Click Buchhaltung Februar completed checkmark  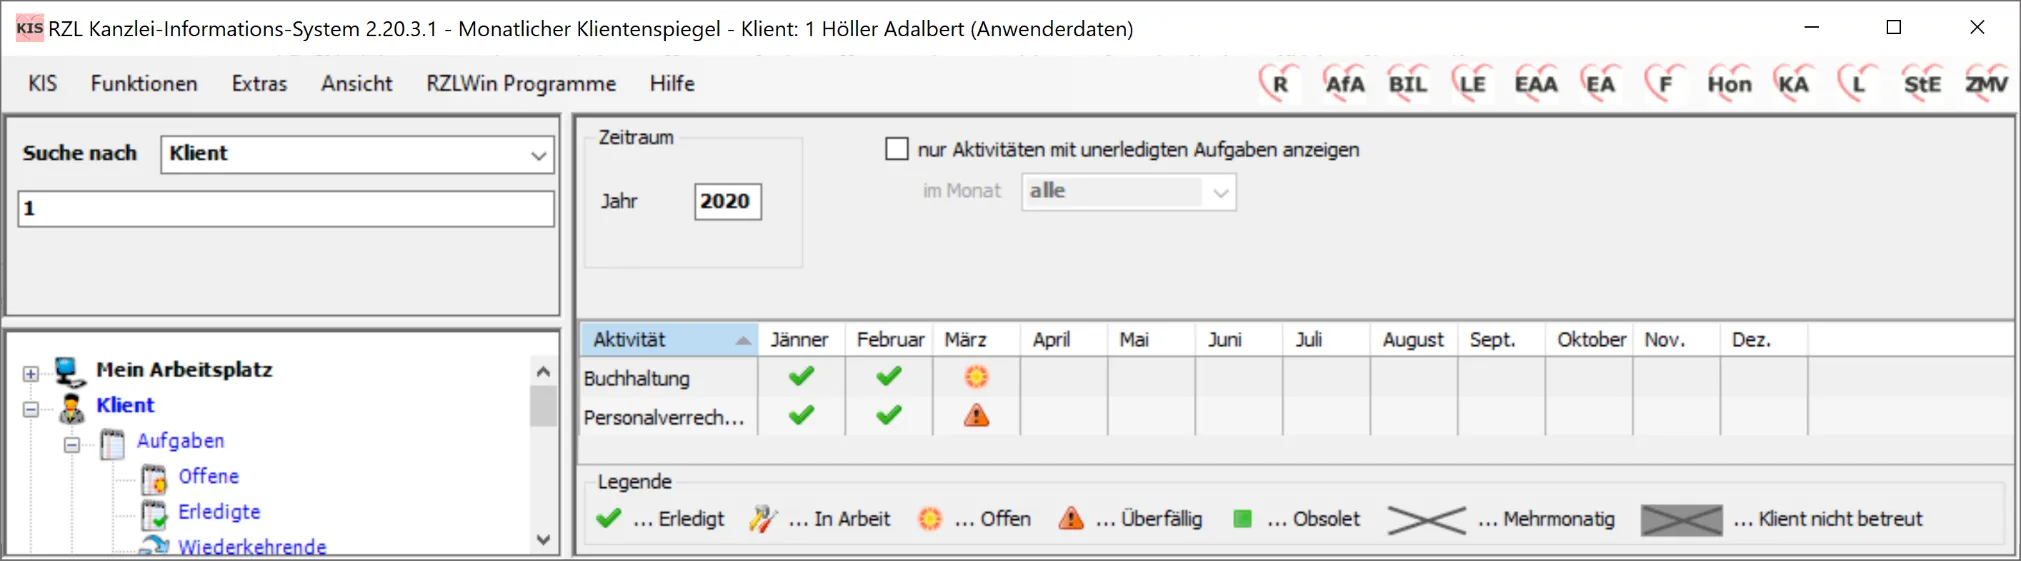point(889,377)
